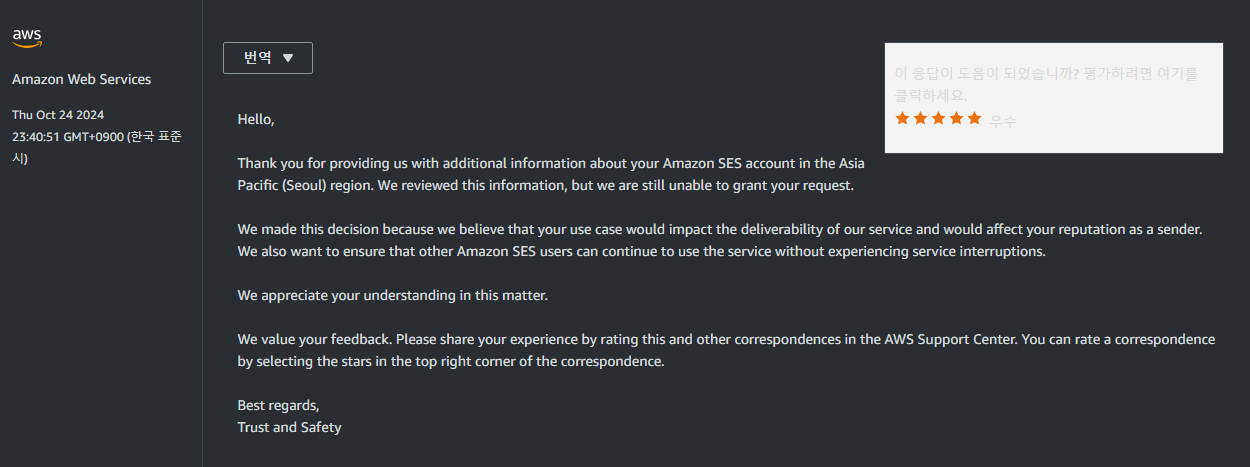Click the "Thank you for providing" paragraph

[x=550, y=174]
